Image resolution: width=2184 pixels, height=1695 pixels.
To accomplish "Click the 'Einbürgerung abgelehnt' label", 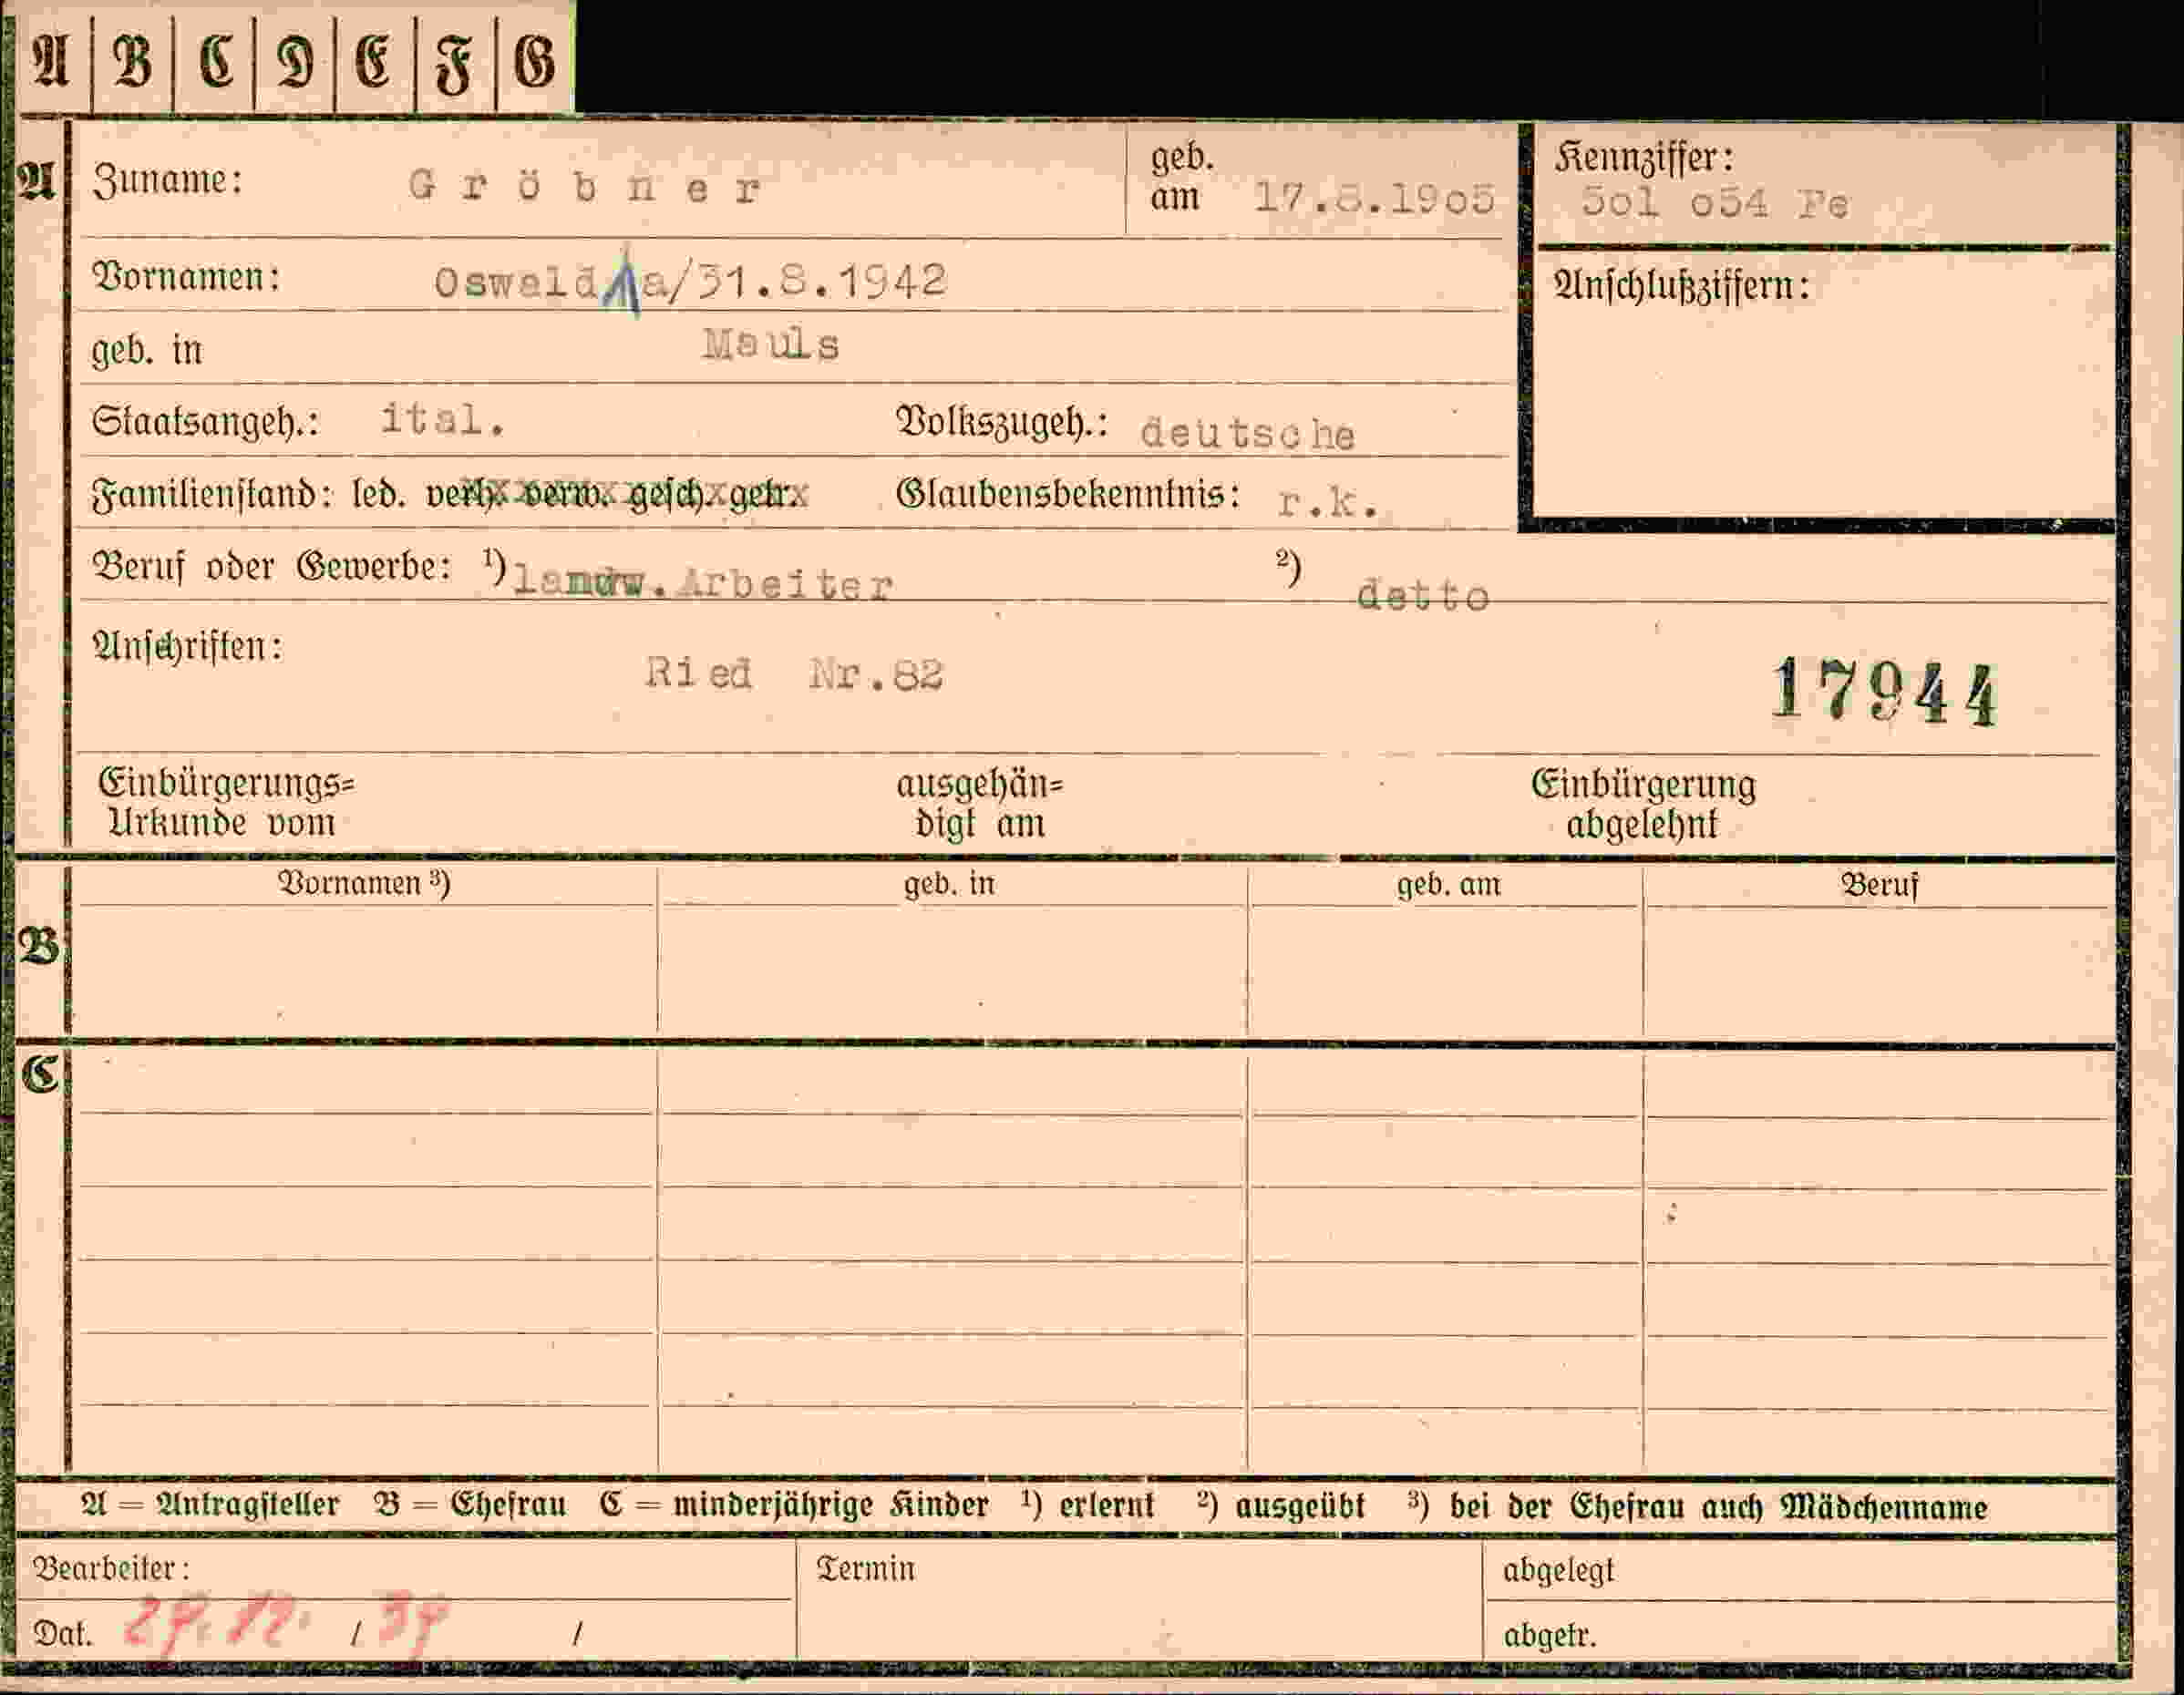I will 1644,805.
